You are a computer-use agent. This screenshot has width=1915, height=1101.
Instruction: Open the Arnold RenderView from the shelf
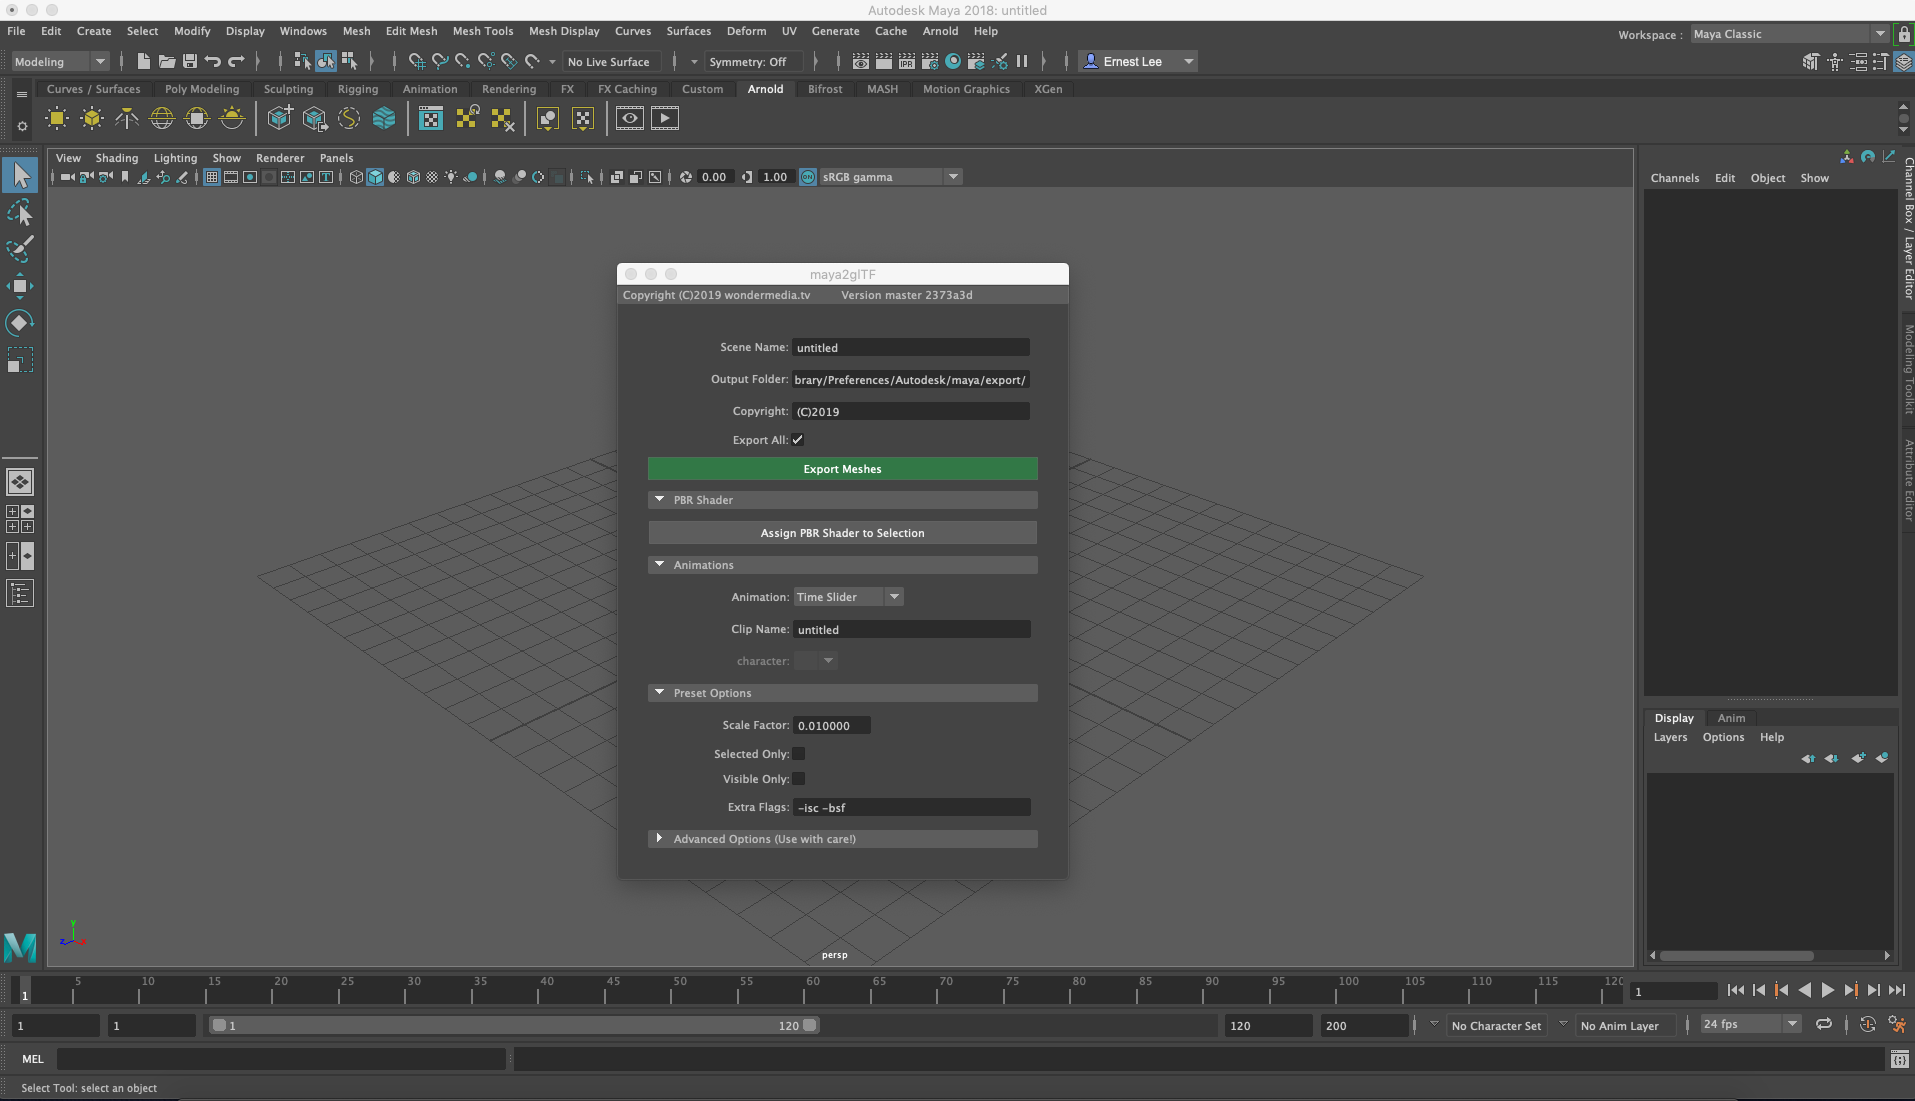tap(430, 118)
